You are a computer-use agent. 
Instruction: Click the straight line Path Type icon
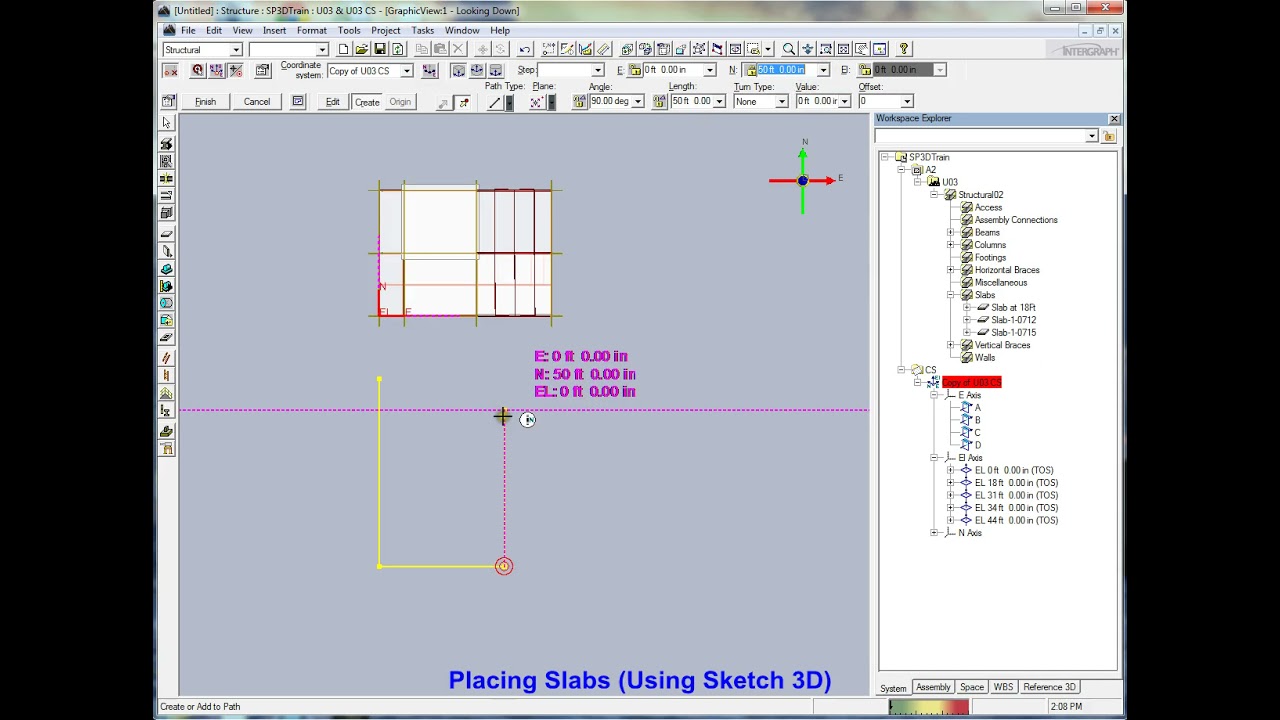point(494,102)
